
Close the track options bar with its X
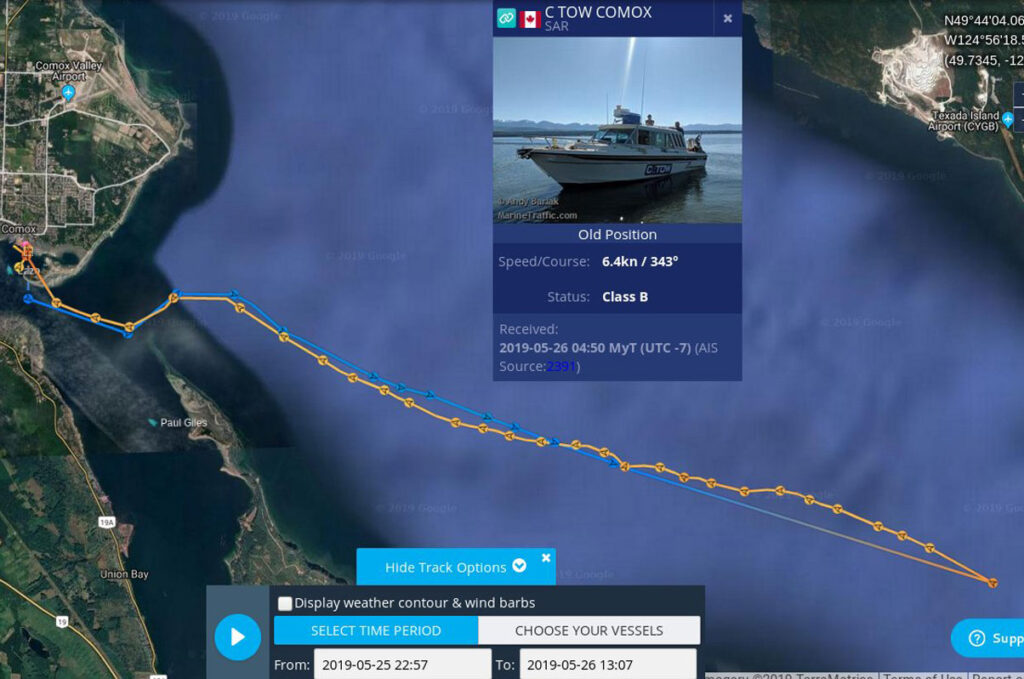546,558
